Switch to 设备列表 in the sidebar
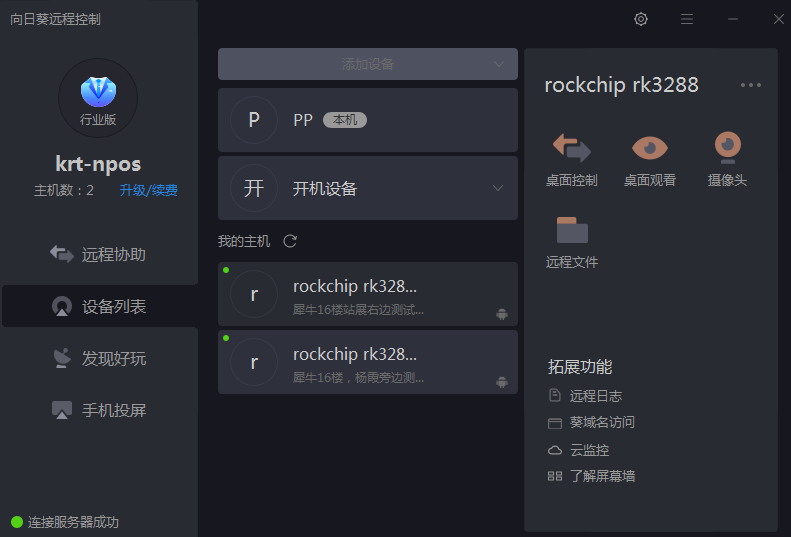Viewport: 791px width, 537px height. [x=99, y=306]
